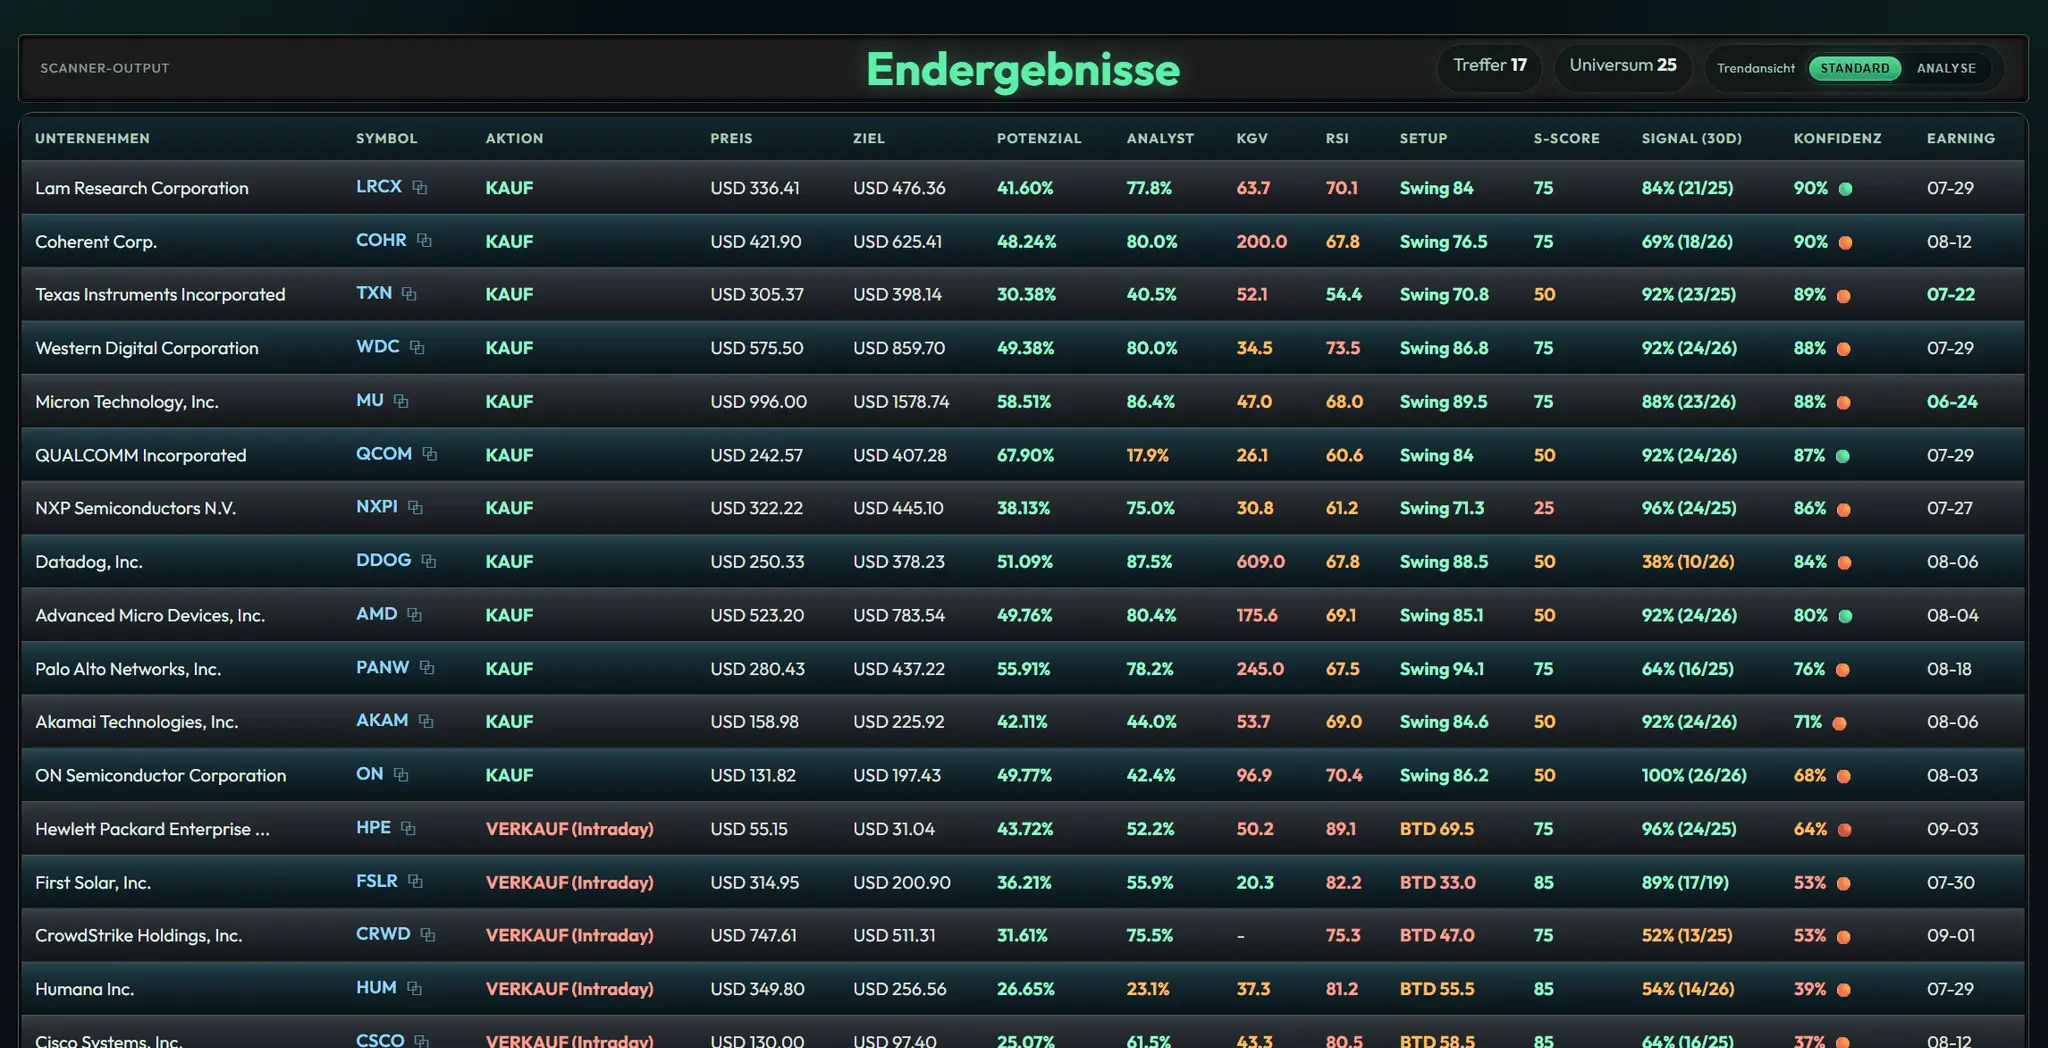
Task: Click signal 100% (26/26)
Action: point(1694,776)
